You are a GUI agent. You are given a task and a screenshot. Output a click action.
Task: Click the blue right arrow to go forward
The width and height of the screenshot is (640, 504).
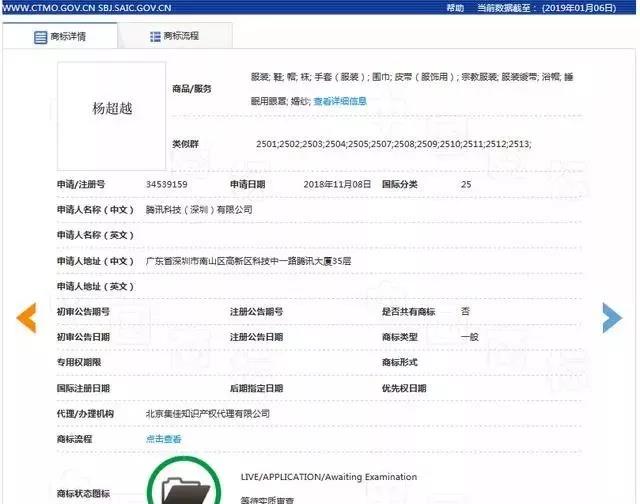tap(612, 317)
